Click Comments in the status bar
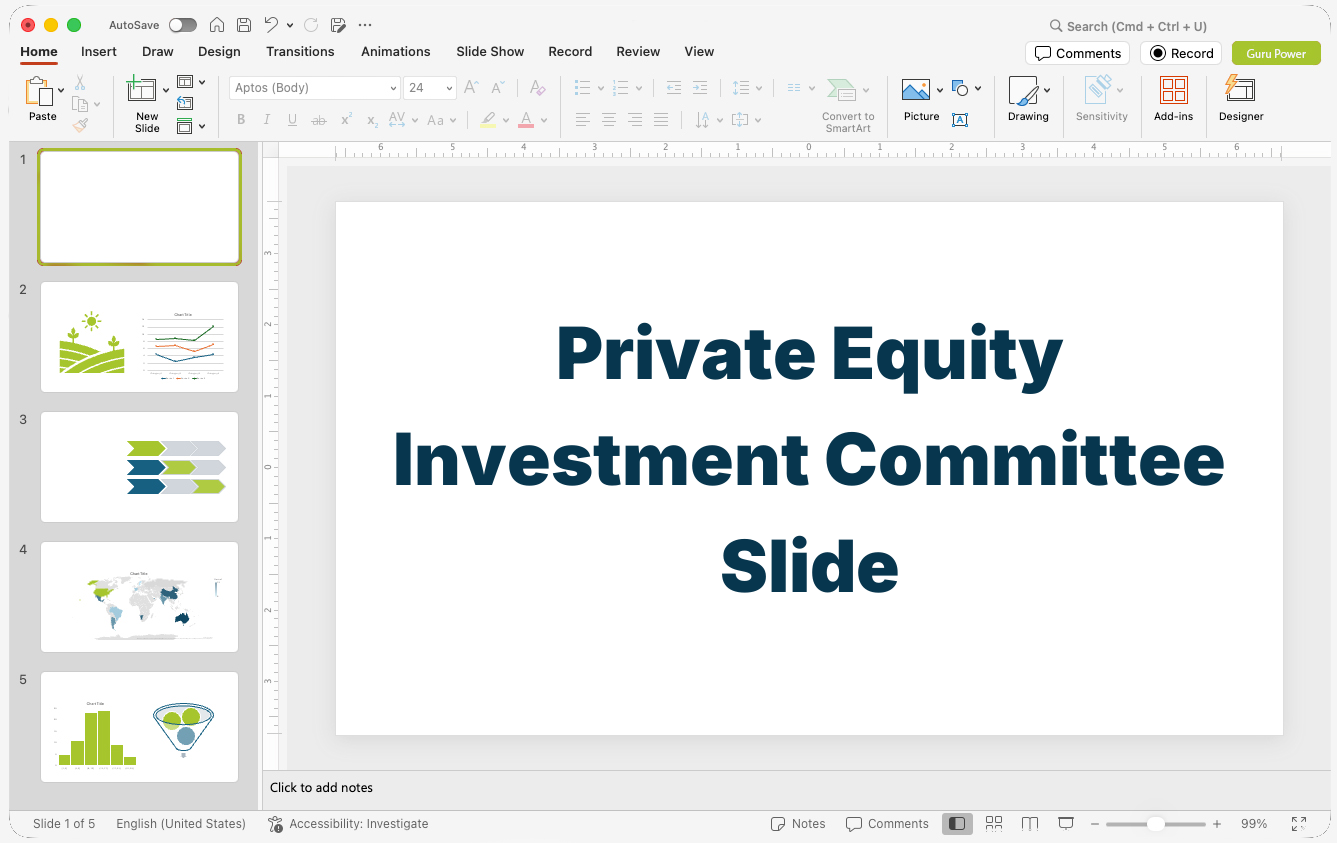Screen dimensions: 1337x843 pyautogui.click(x=887, y=824)
